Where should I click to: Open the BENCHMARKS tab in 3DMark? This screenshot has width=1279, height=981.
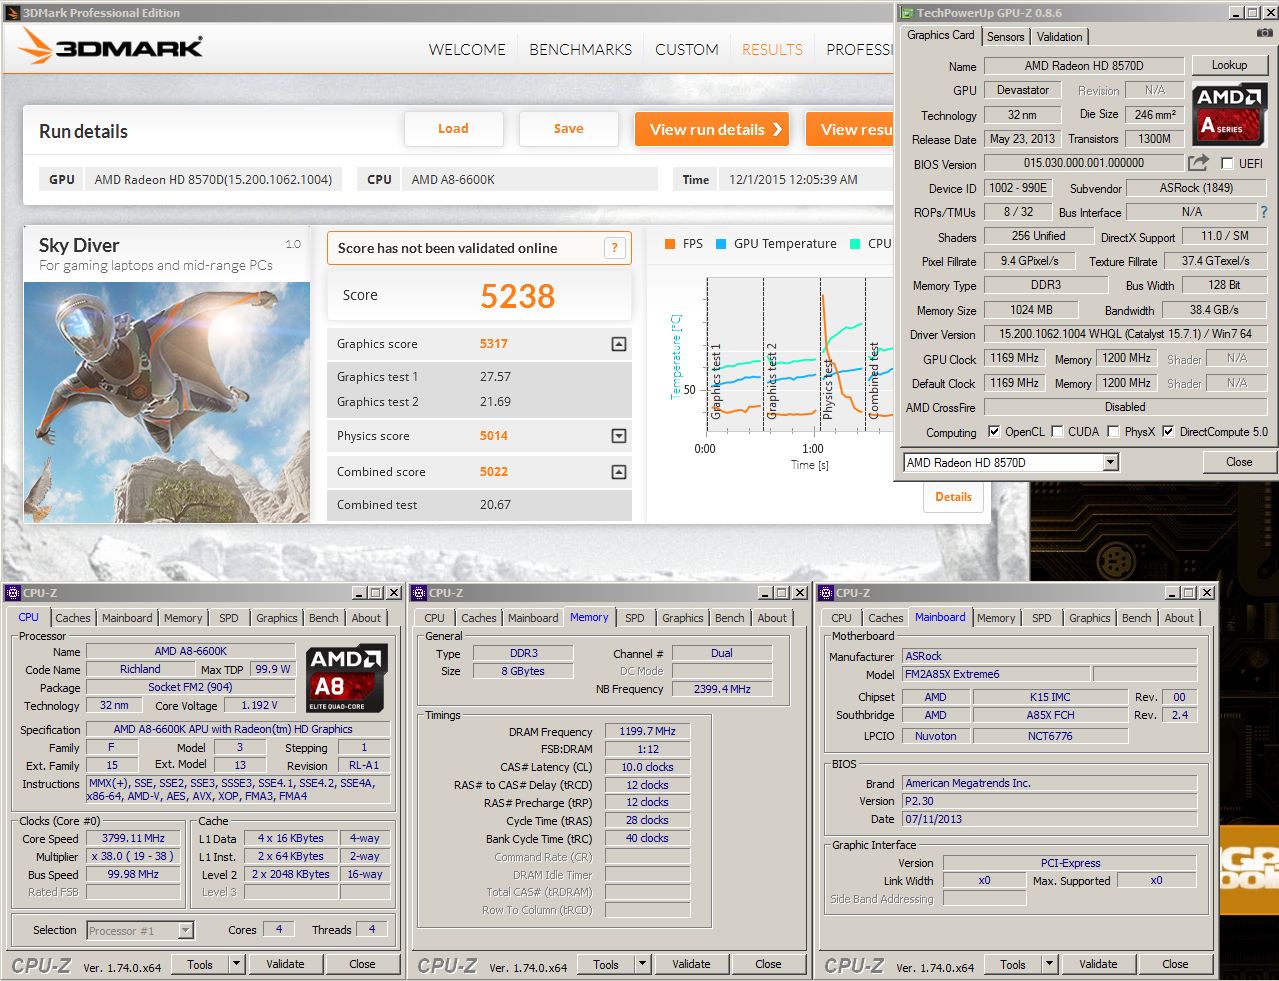tap(580, 49)
